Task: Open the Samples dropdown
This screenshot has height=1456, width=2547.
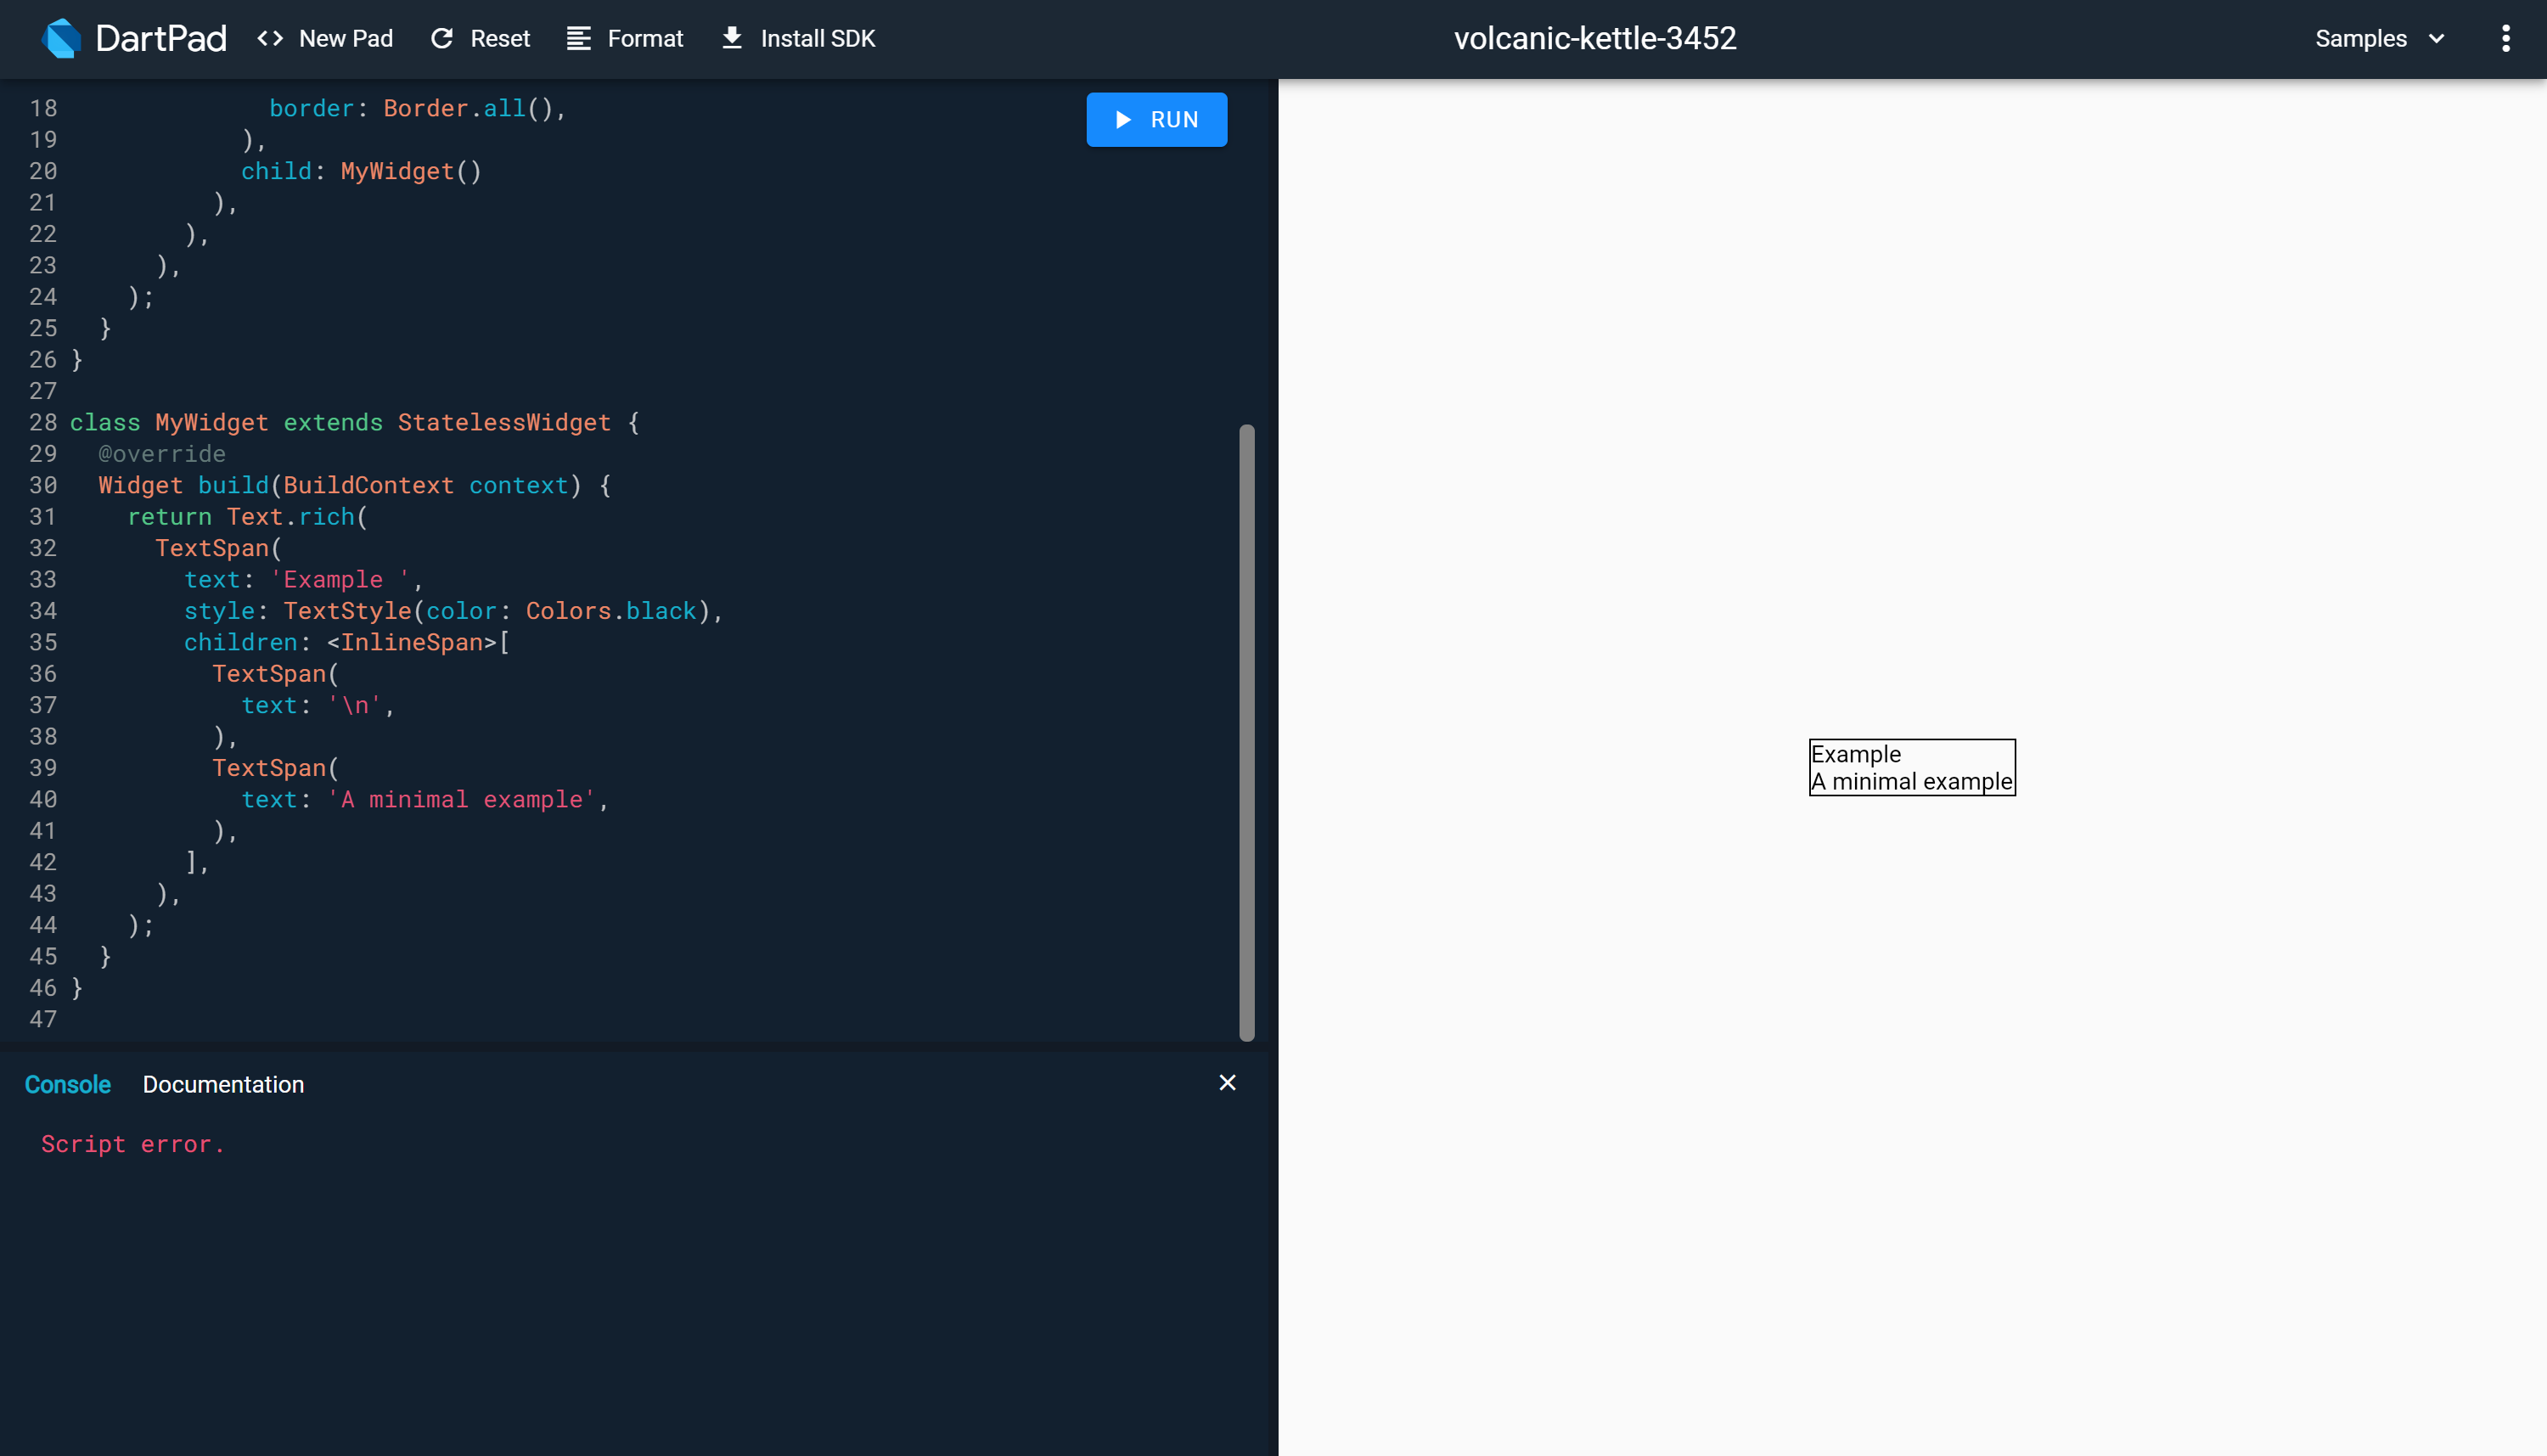Action: coord(2360,38)
